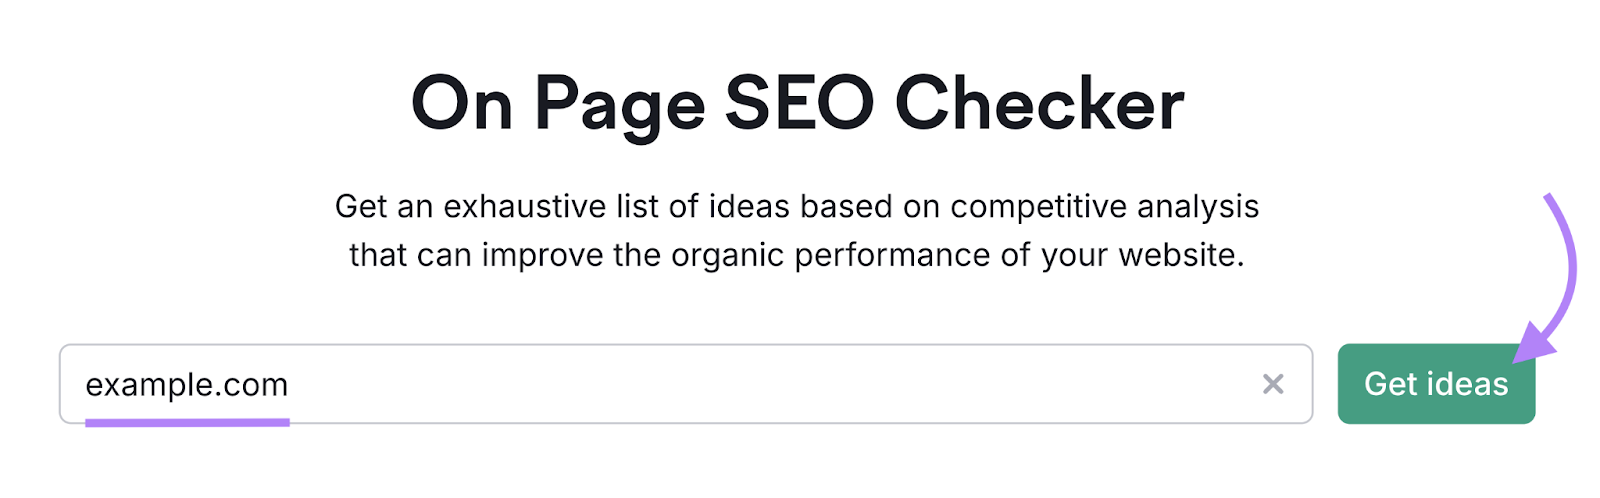Select the word SEO in the heading
This screenshot has height=498, width=1600.
click(799, 104)
